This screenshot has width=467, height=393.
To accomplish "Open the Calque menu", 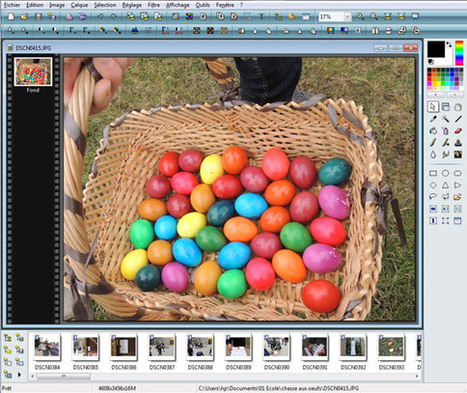I will click(x=79, y=5).
